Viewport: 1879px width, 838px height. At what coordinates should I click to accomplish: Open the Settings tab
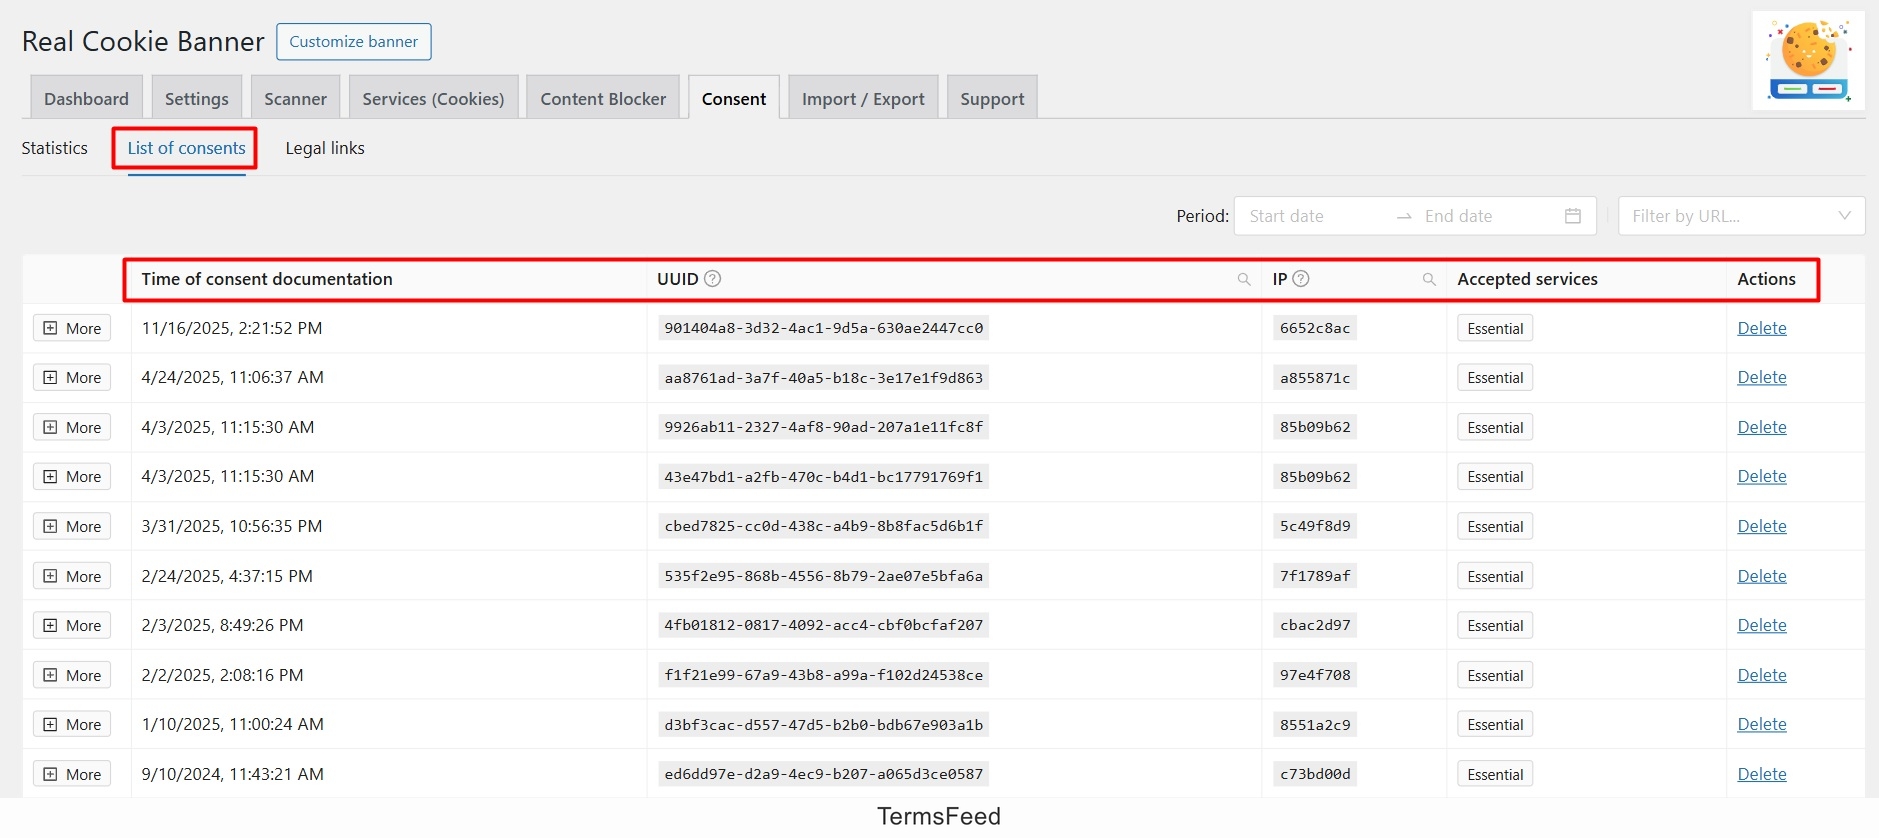[196, 98]
